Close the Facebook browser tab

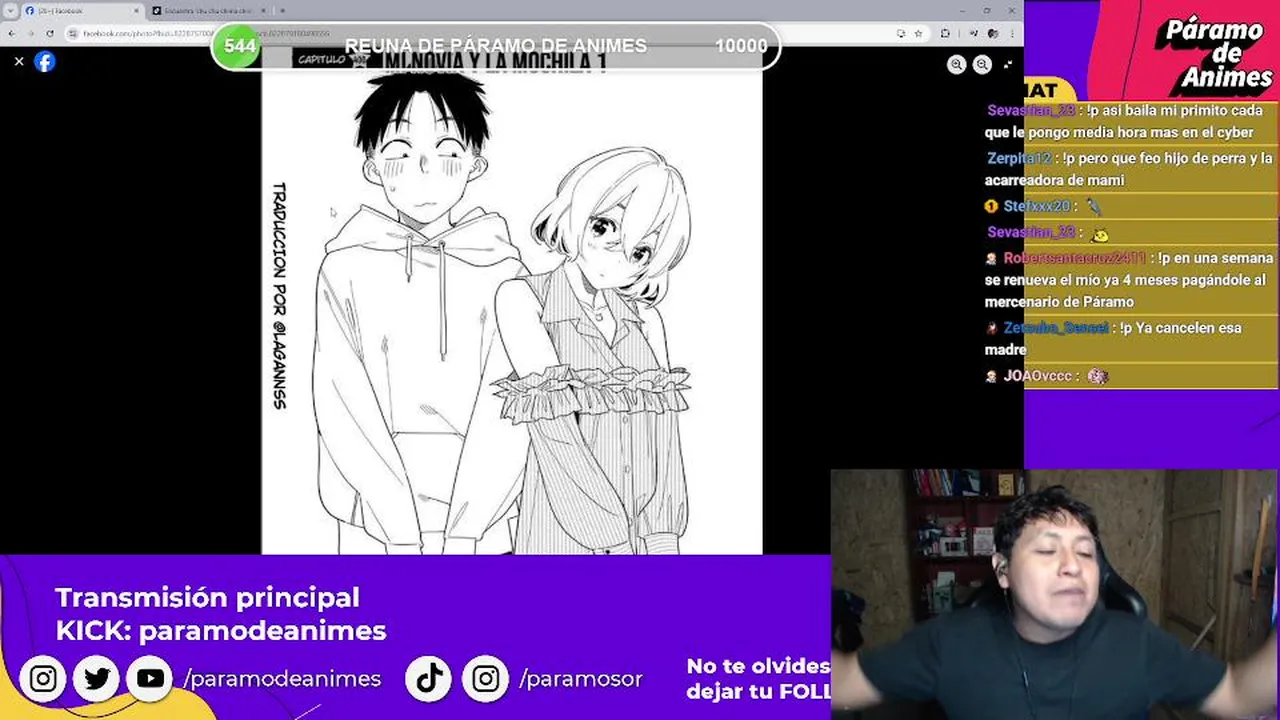pos(136,11)
